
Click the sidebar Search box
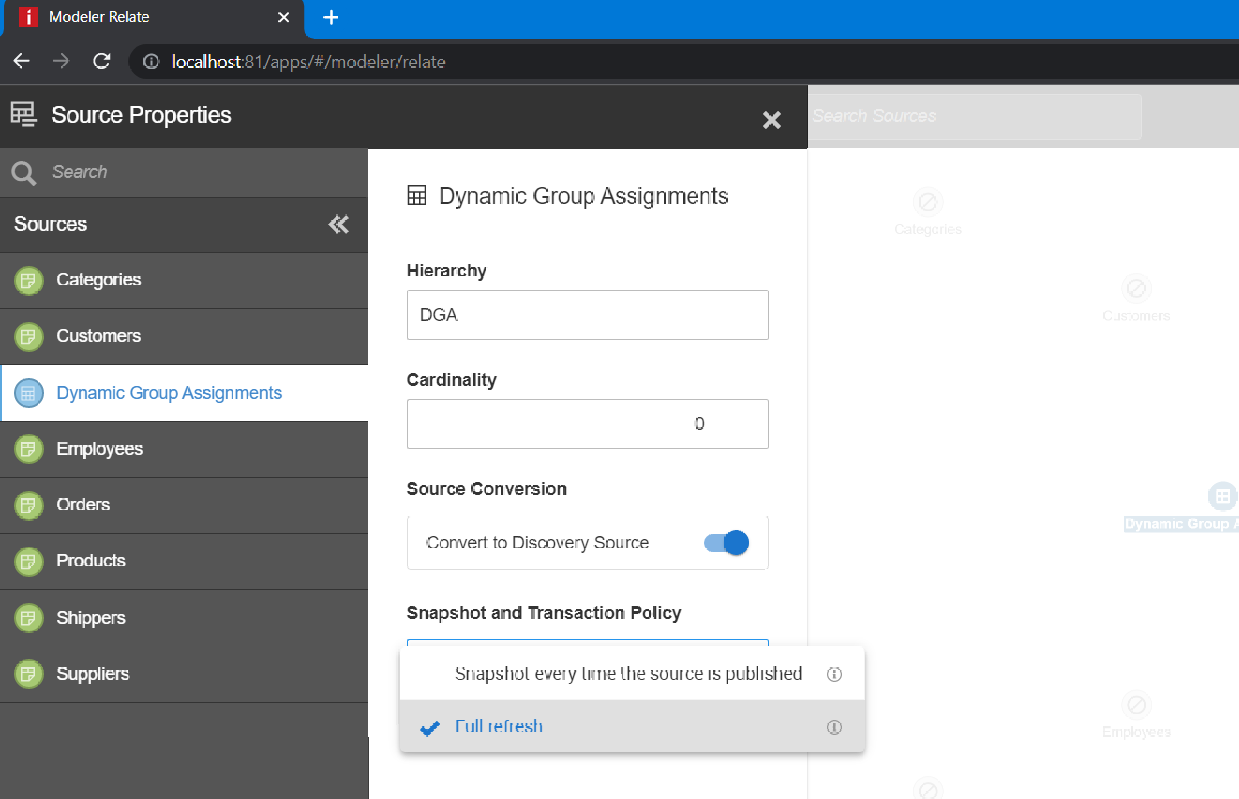[184, 173]
